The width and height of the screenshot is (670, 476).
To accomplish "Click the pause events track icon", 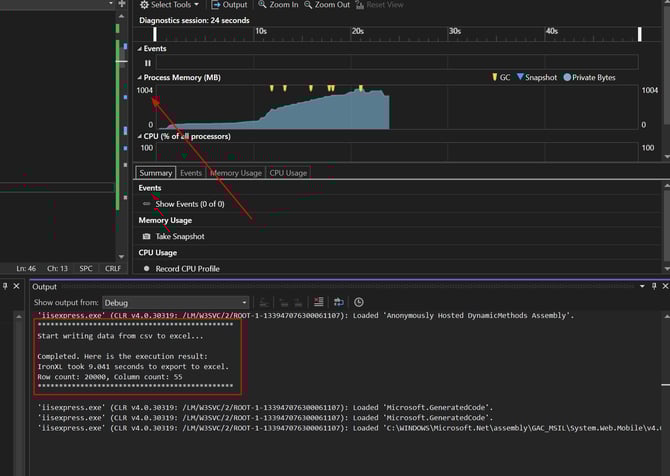I will (148, 63).
